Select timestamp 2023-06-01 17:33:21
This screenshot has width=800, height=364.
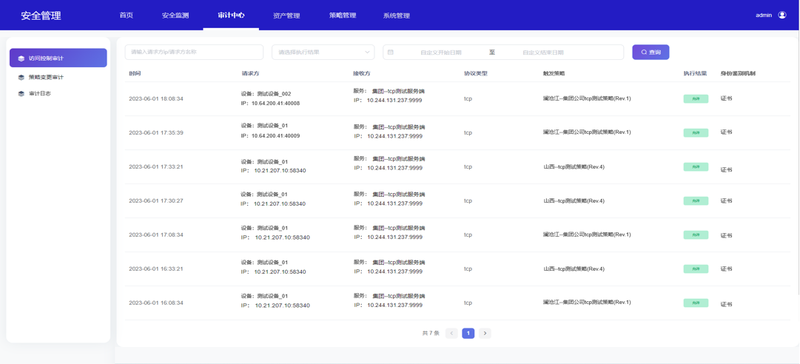(x=156, y=167)
